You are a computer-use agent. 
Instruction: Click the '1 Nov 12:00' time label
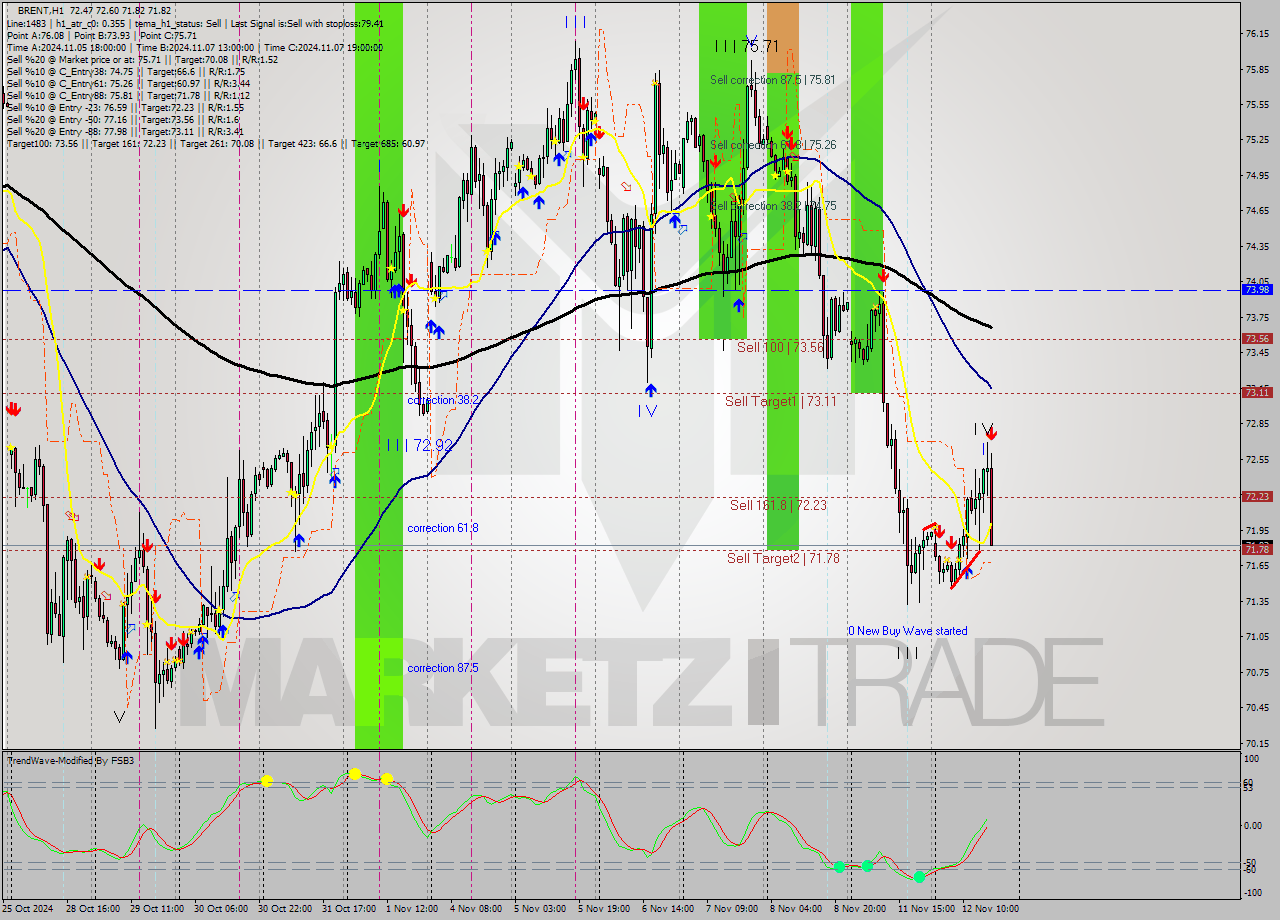(412, 909)
